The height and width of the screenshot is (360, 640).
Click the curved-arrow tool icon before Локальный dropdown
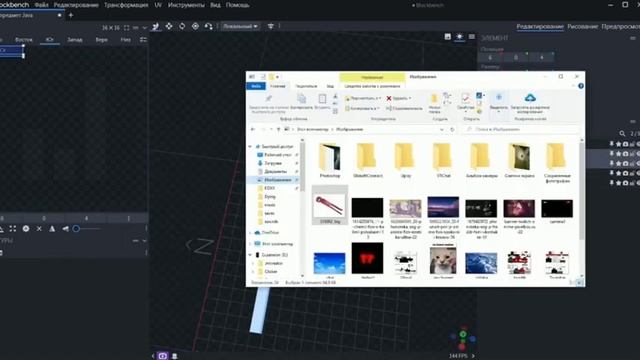(209, 26)
